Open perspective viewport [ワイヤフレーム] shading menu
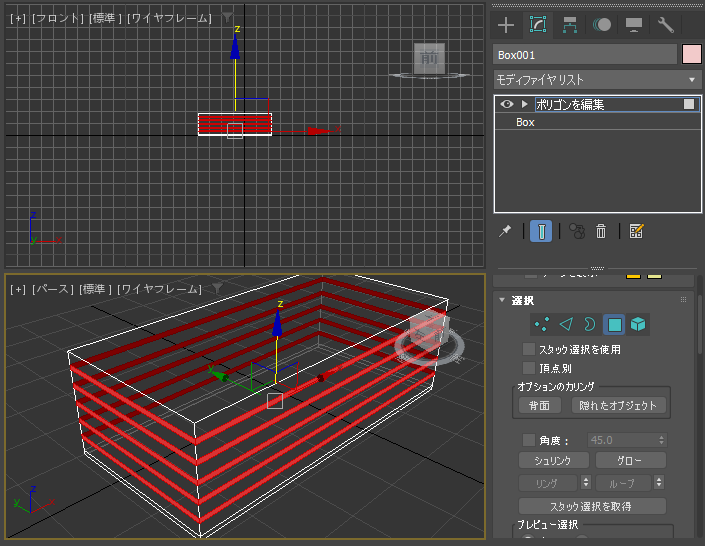 [x=160, y=289]
